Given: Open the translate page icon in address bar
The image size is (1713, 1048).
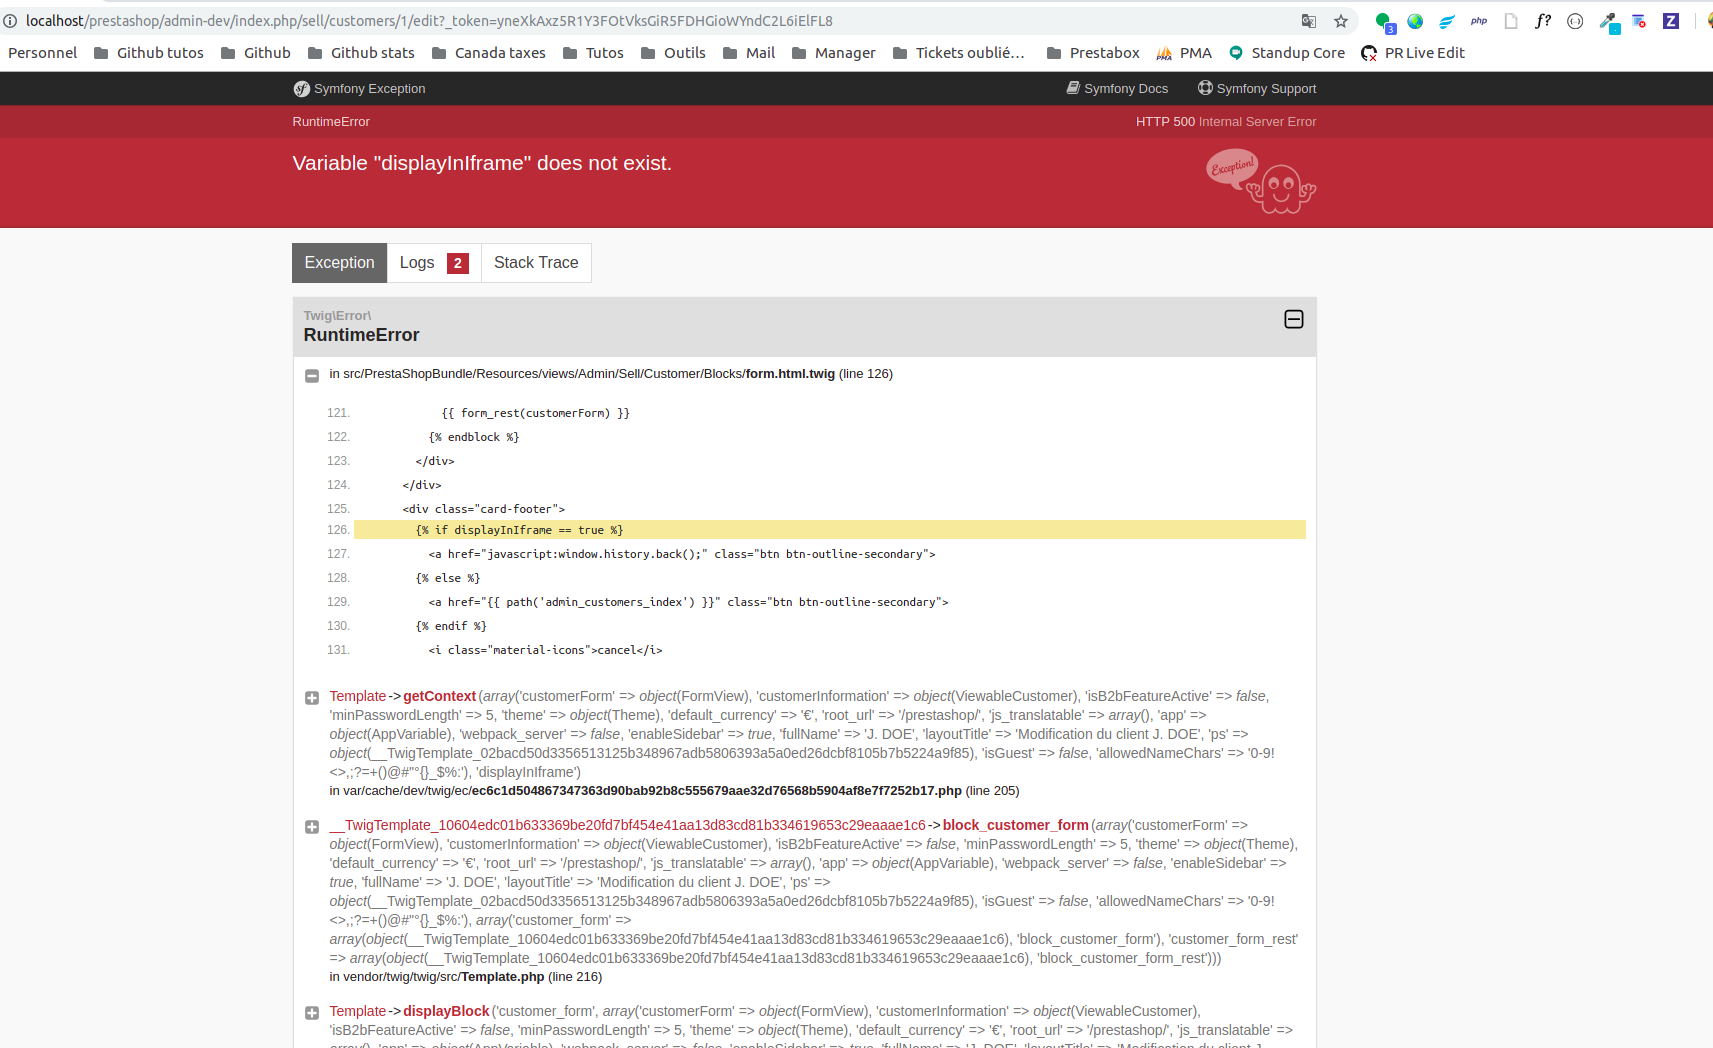Looking at the screenshot, I should point(1308,21).
